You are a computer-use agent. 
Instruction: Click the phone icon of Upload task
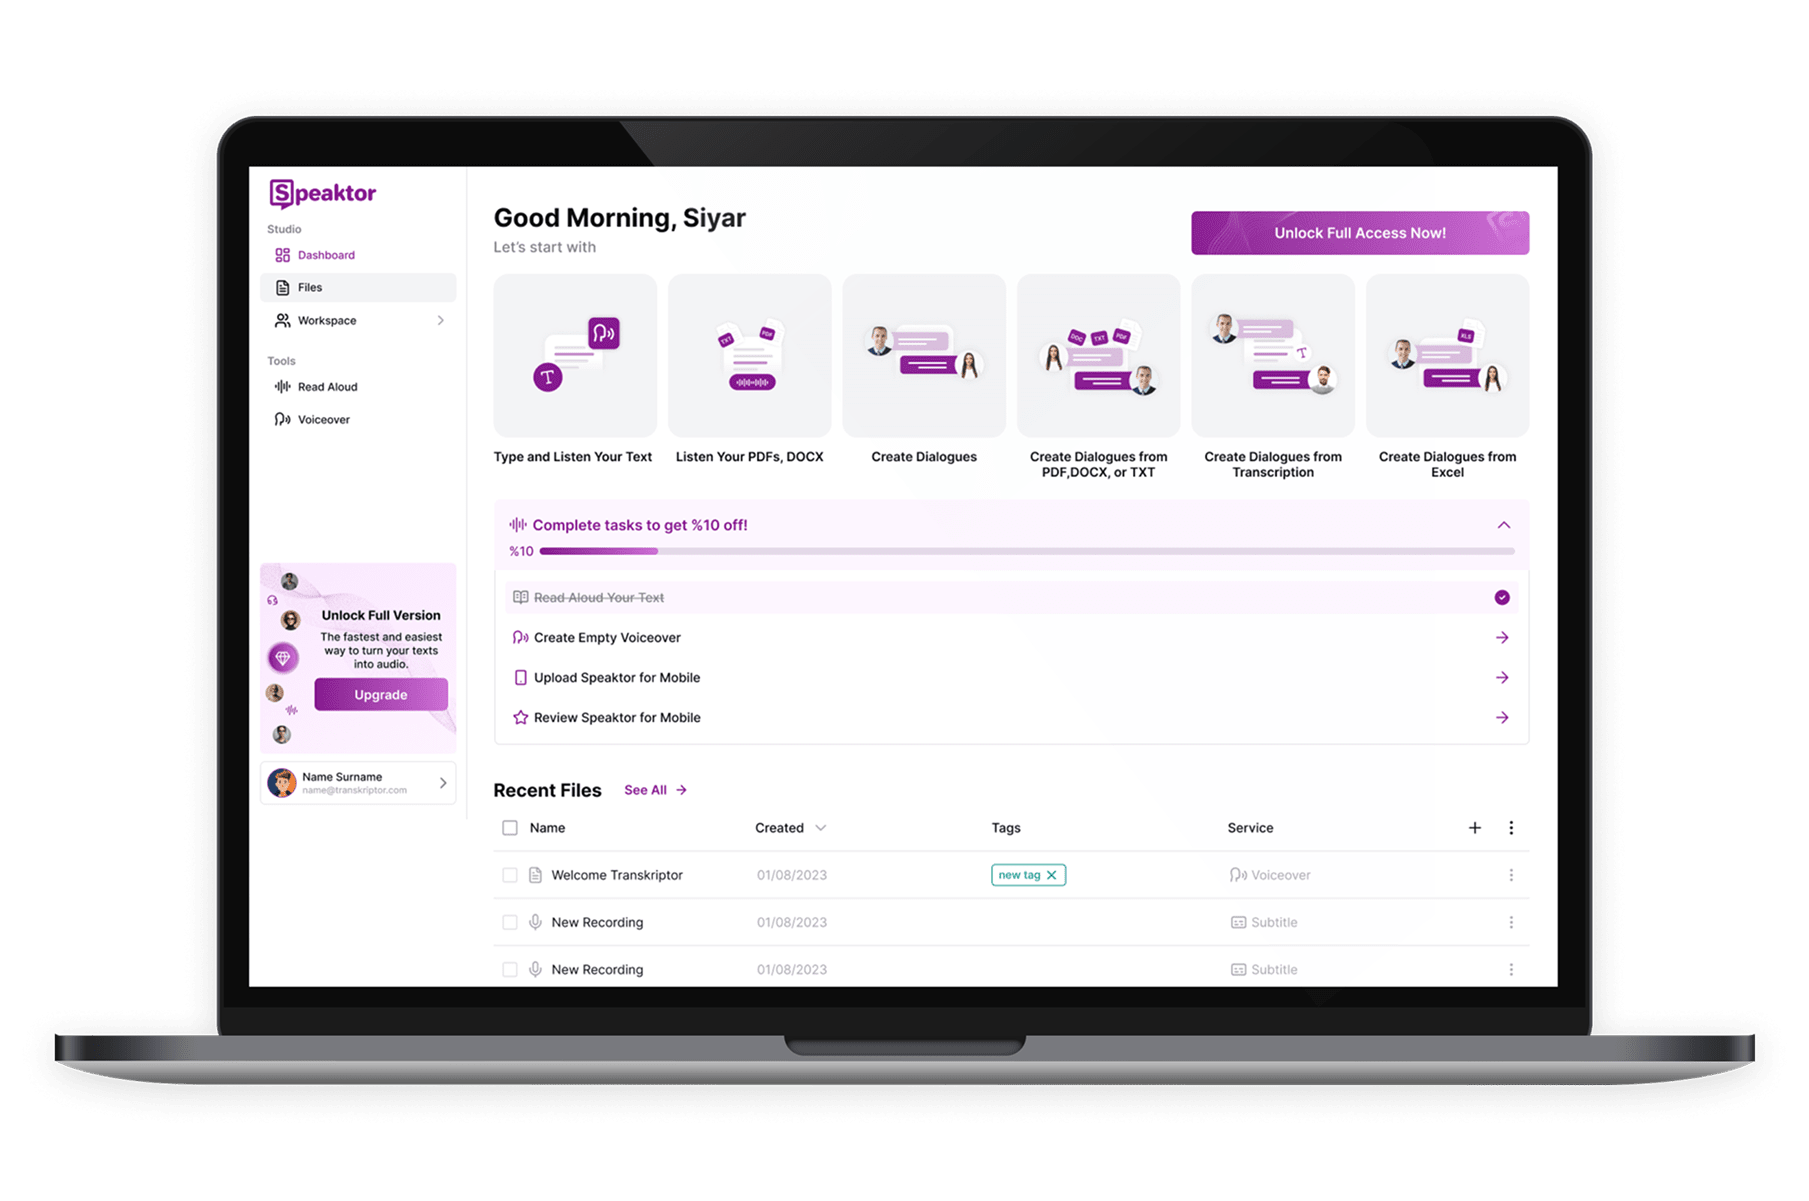pos(520,678)
